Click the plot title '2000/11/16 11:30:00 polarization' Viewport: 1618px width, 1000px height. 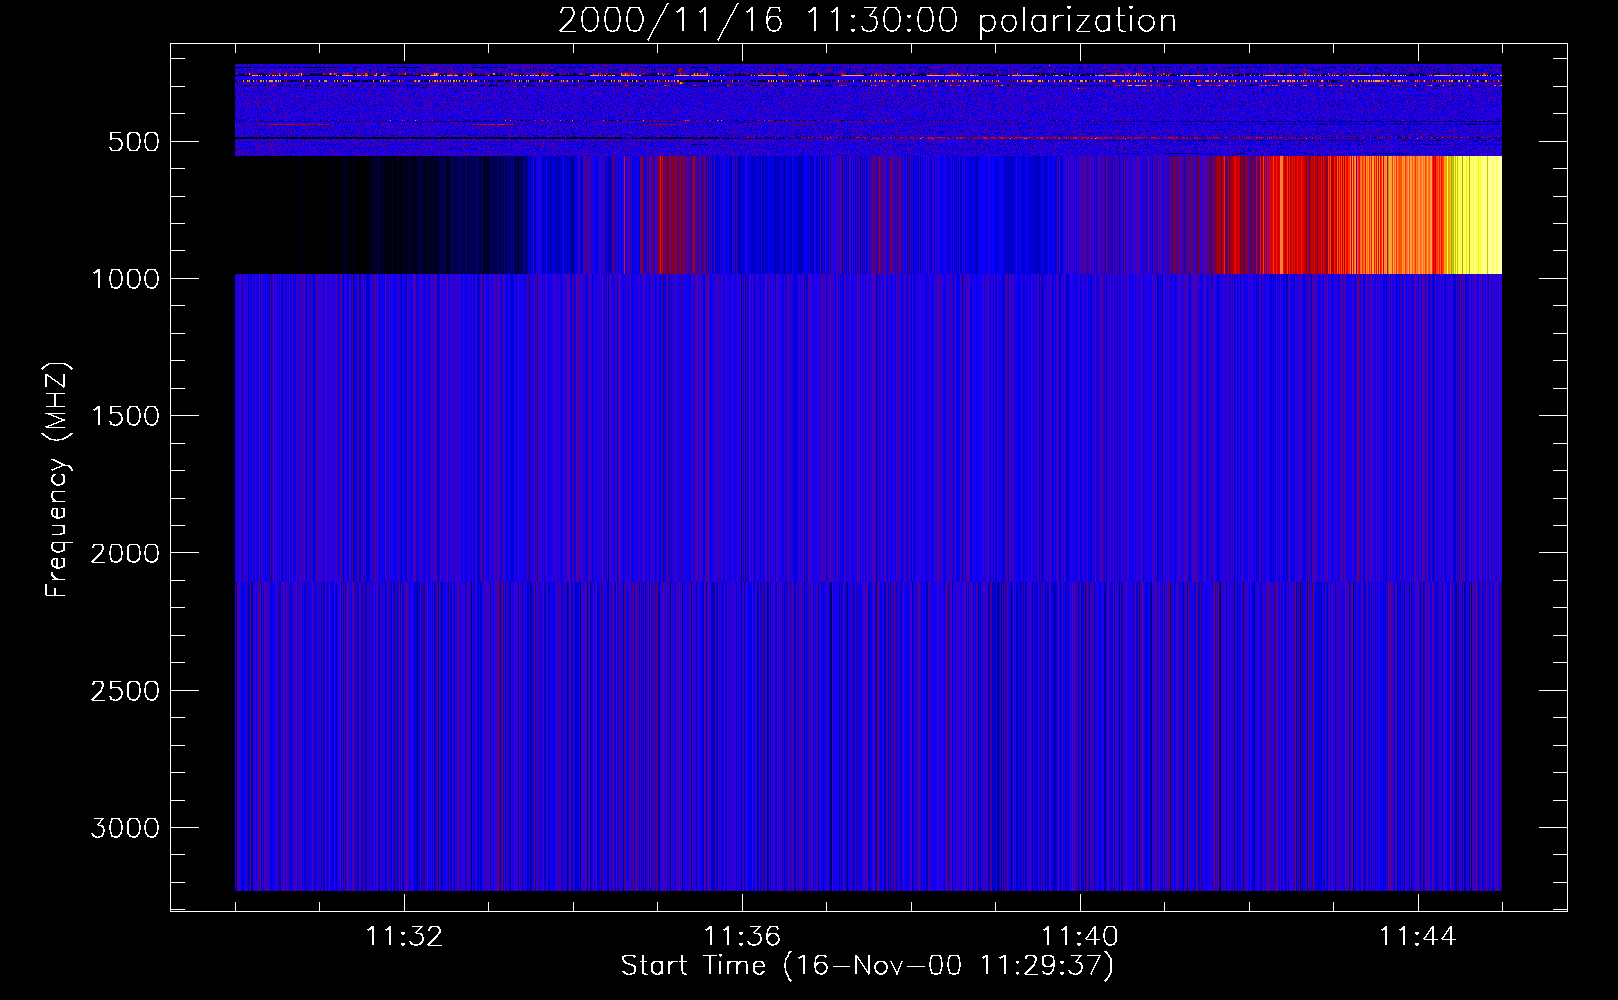[867, 21]
